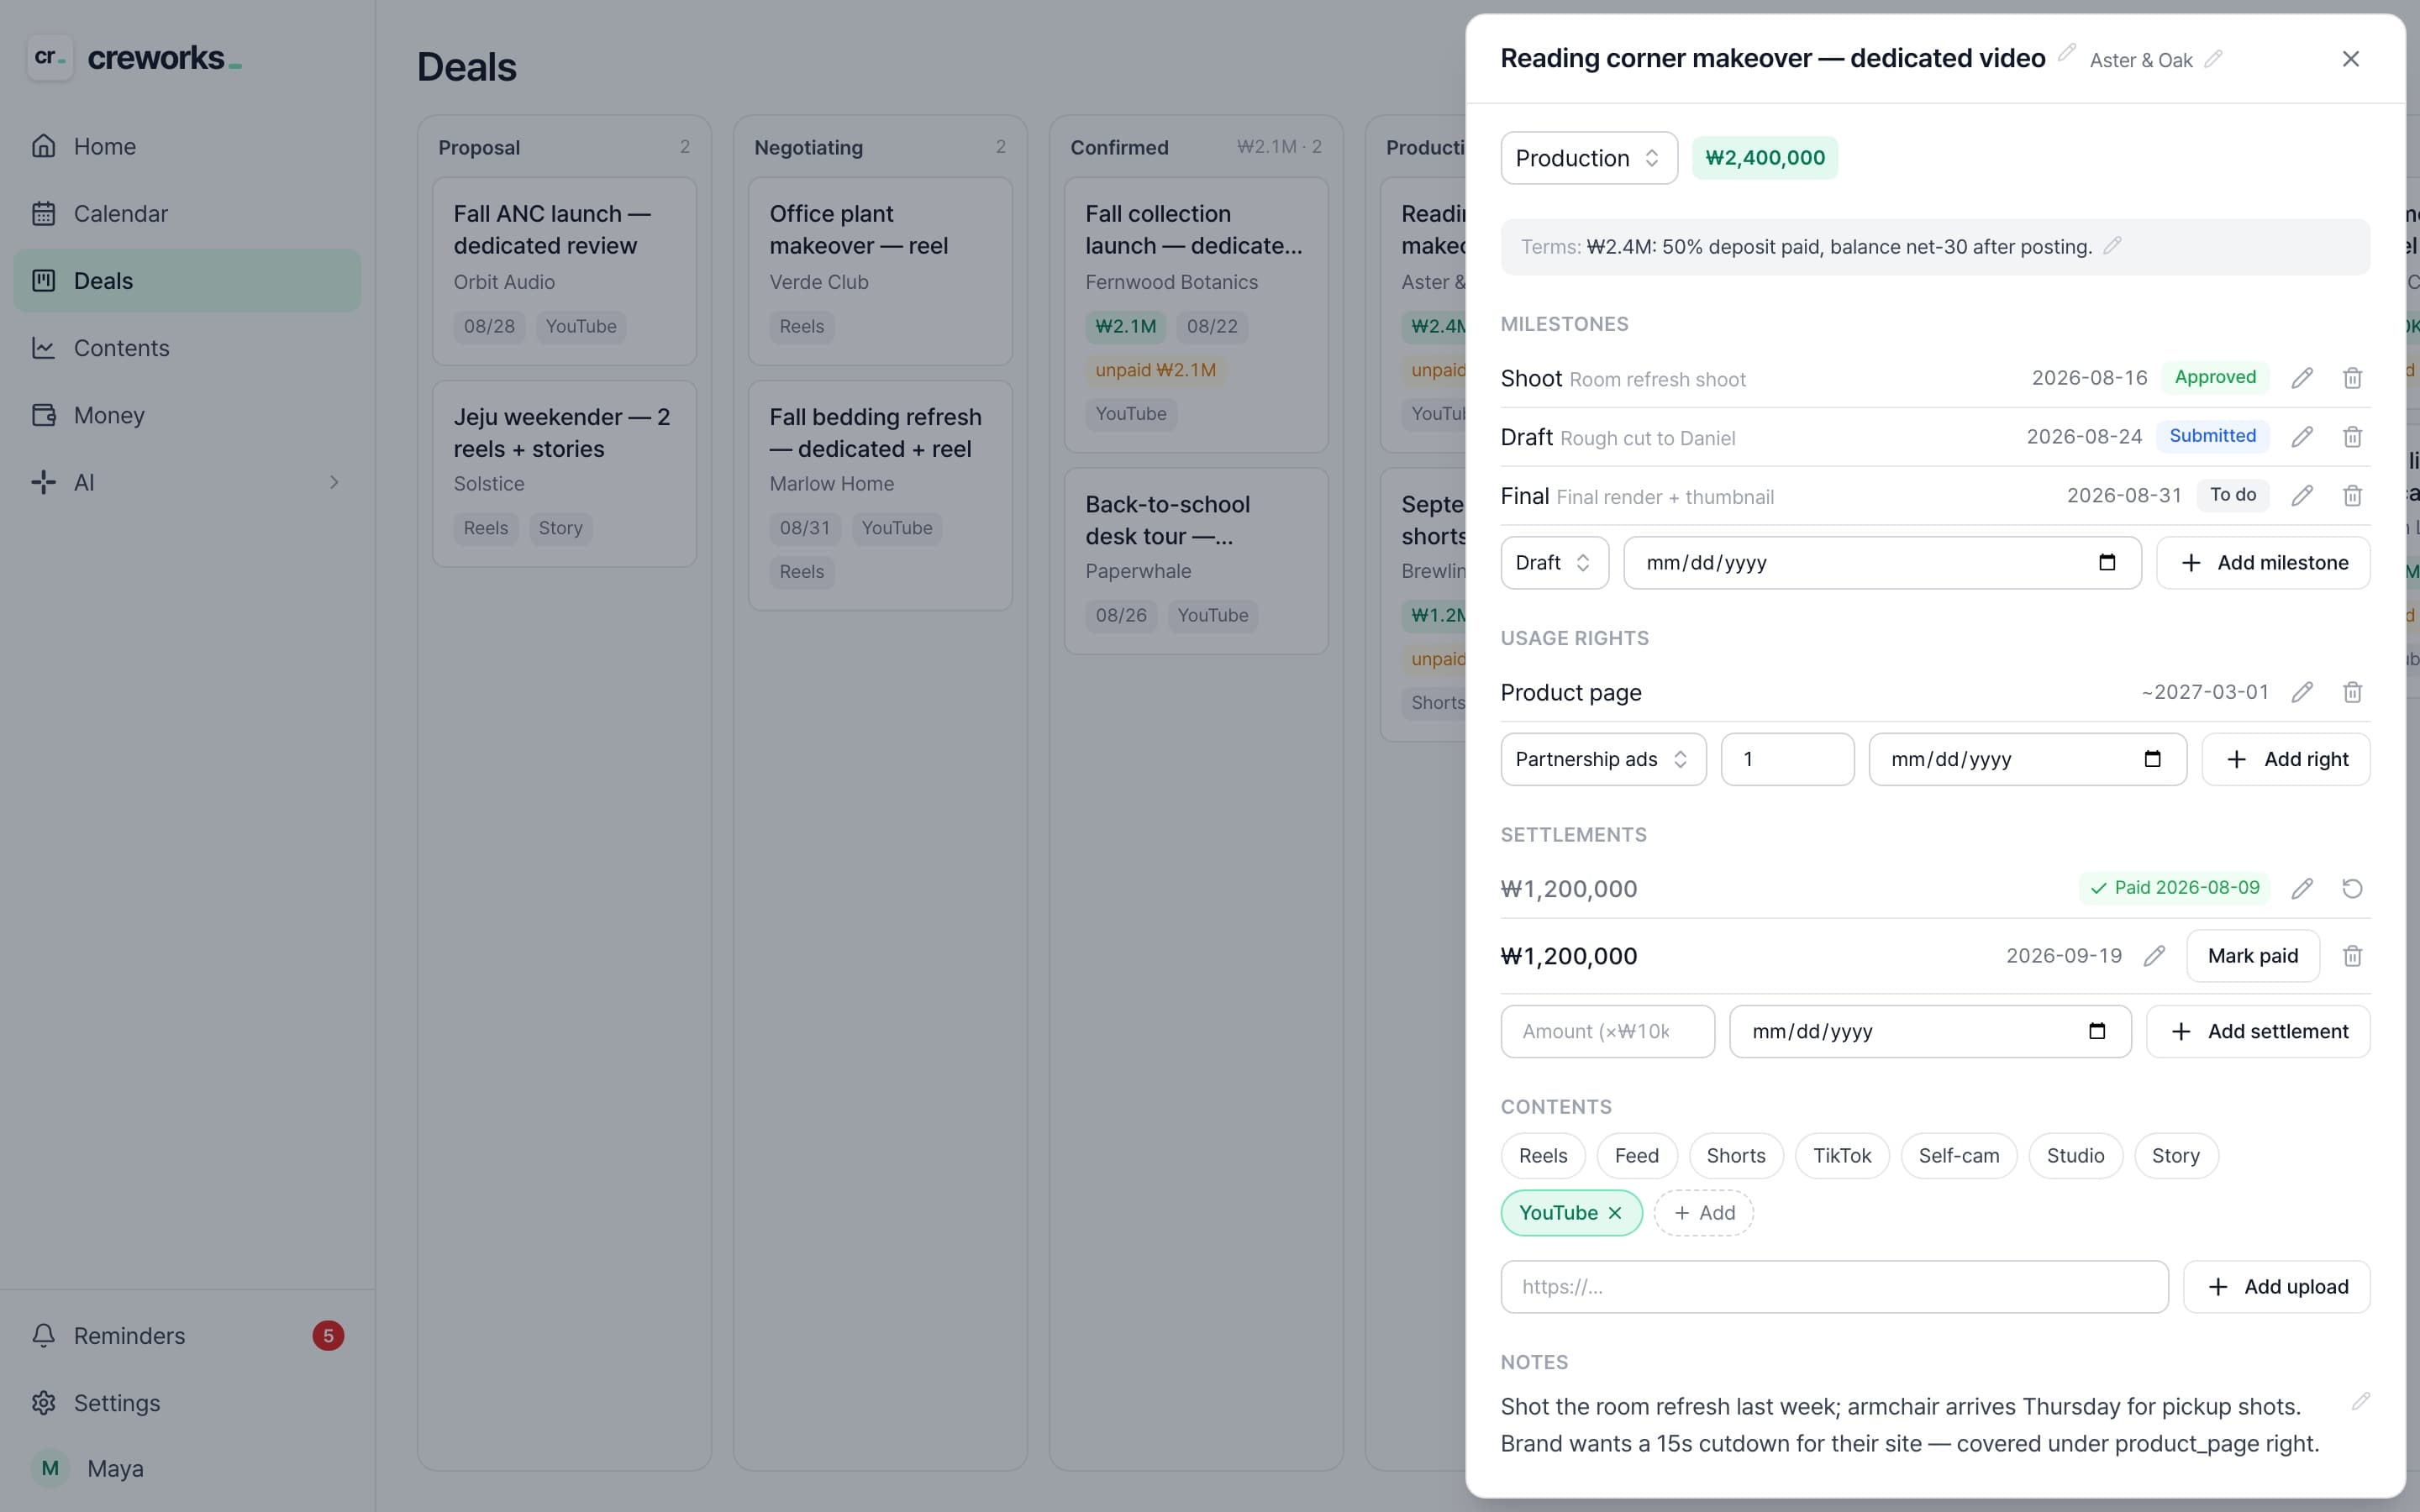Edit the paid ₩1,200,000 settlement
Screen dimensions: 2420x1512
(x=2302, y=888)
